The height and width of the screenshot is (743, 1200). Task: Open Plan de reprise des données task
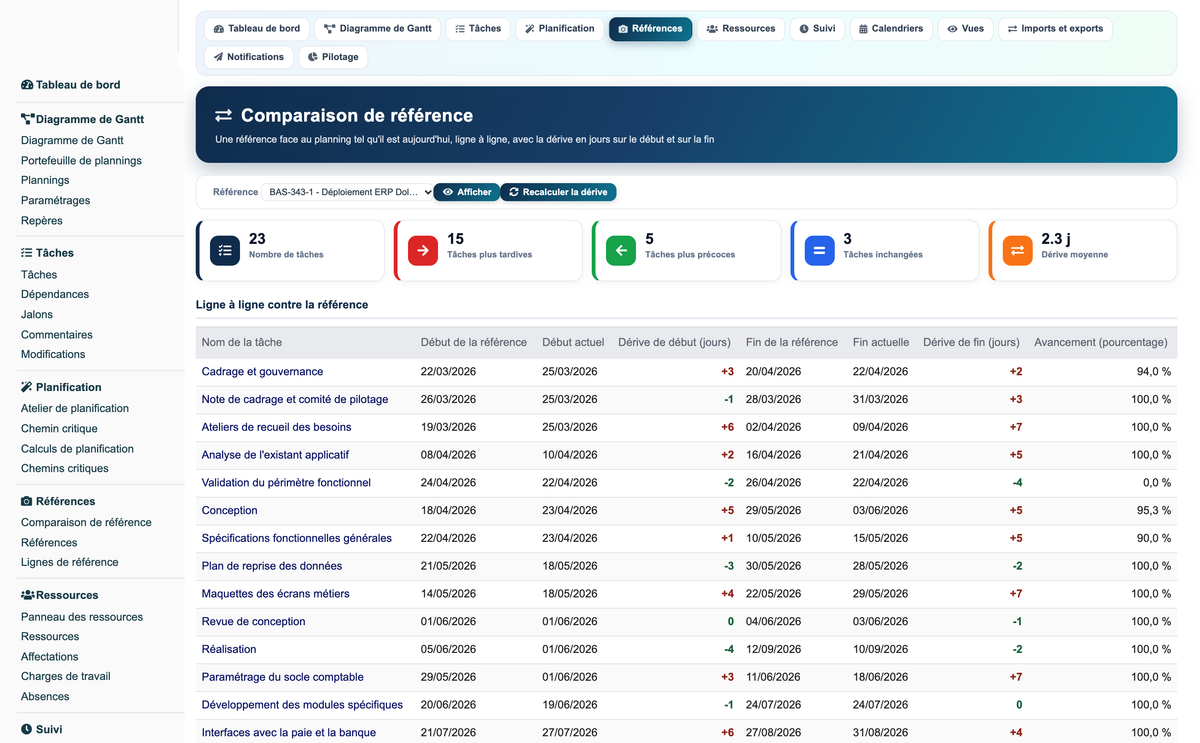coord(272,566)
